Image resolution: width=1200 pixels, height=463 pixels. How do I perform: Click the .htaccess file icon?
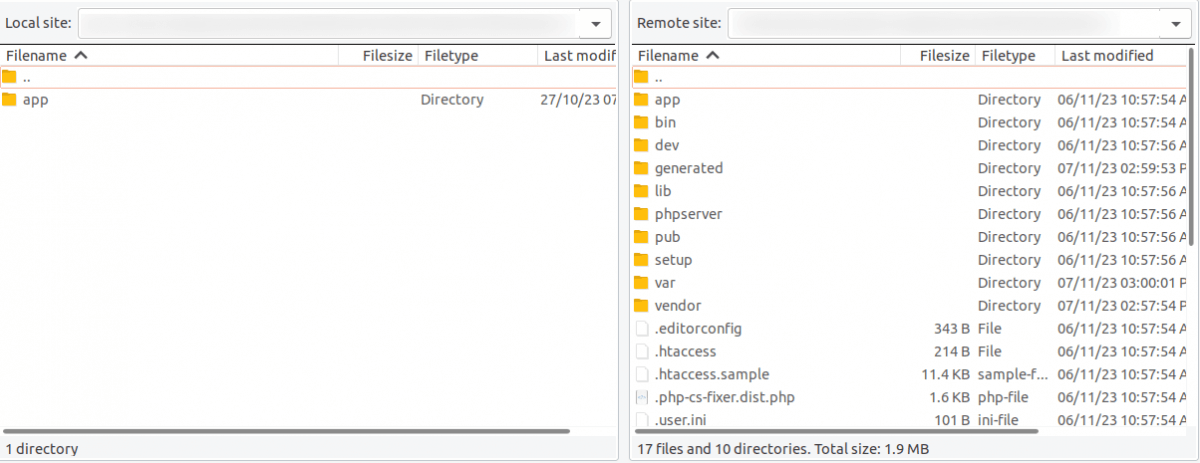[641, 352]
